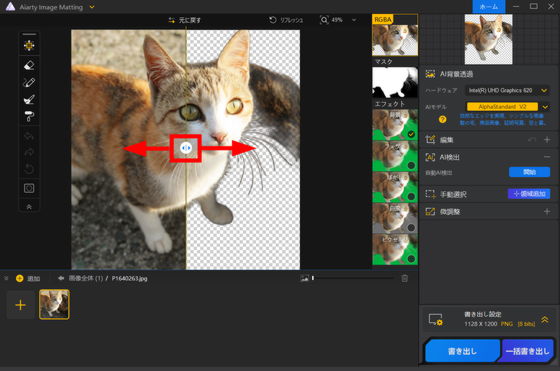
Task: Click the magnifier zoom icon
Action: 324,20
